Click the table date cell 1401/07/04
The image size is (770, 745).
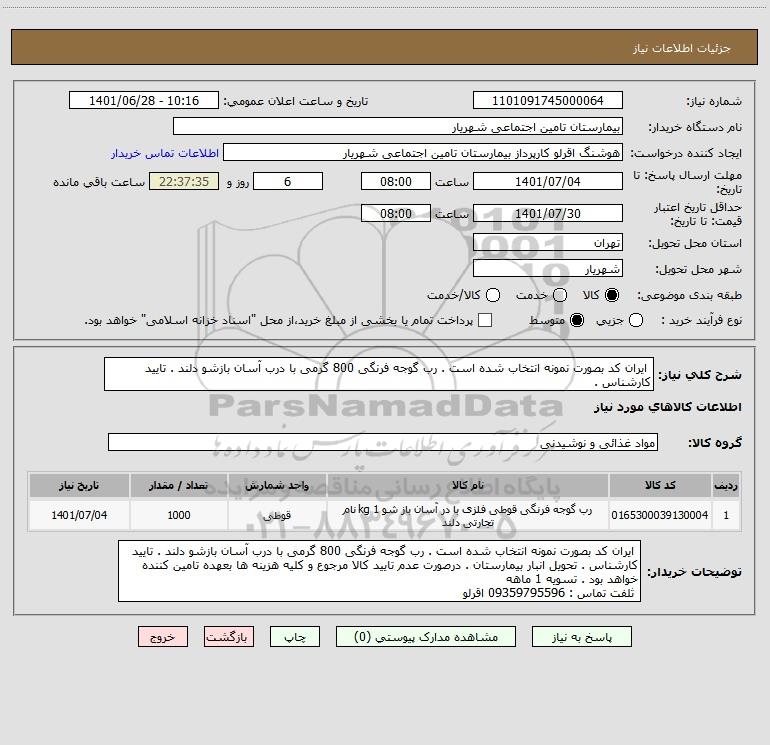[79, 515]
